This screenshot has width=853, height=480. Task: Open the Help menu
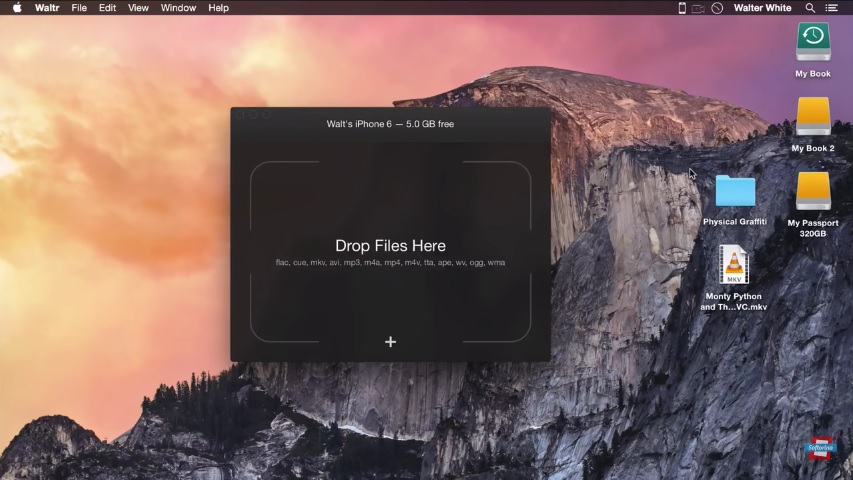pos(218,8)
